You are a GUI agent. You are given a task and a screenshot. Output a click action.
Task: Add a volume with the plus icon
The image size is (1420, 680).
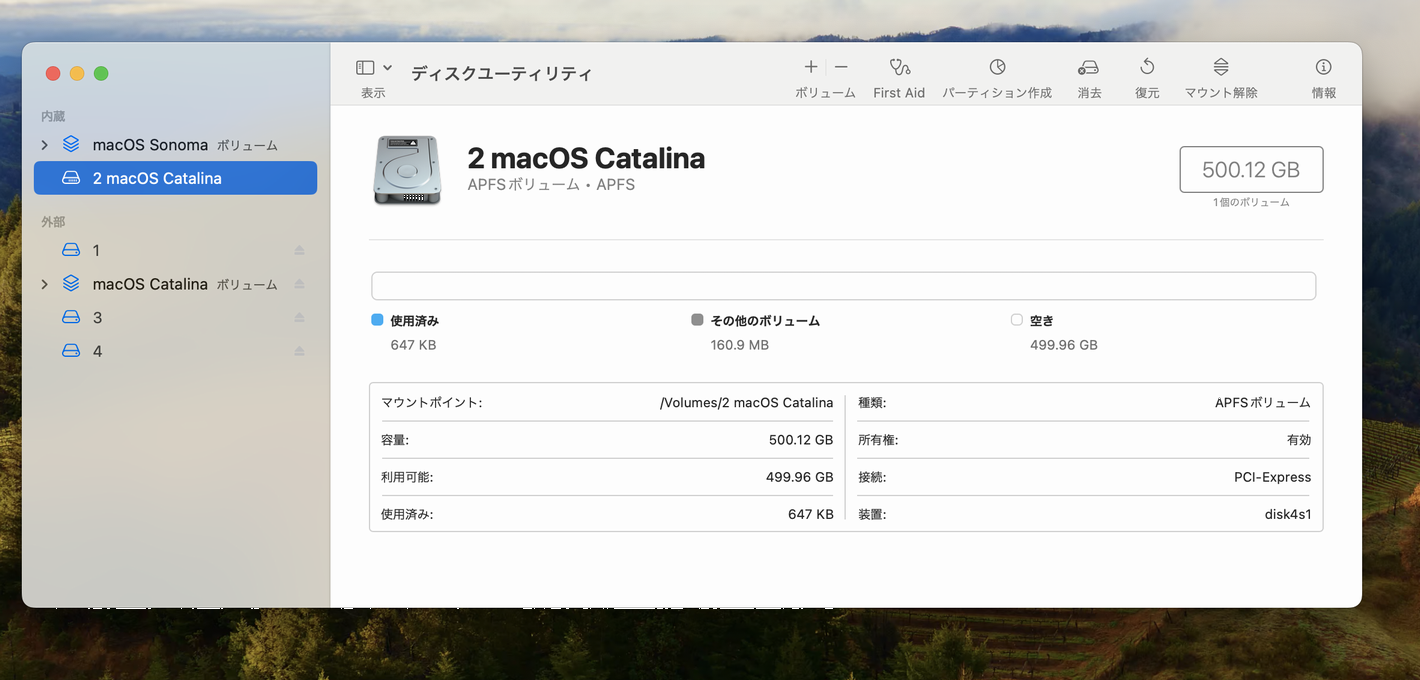pyautogui.click(x=810, y=67)
